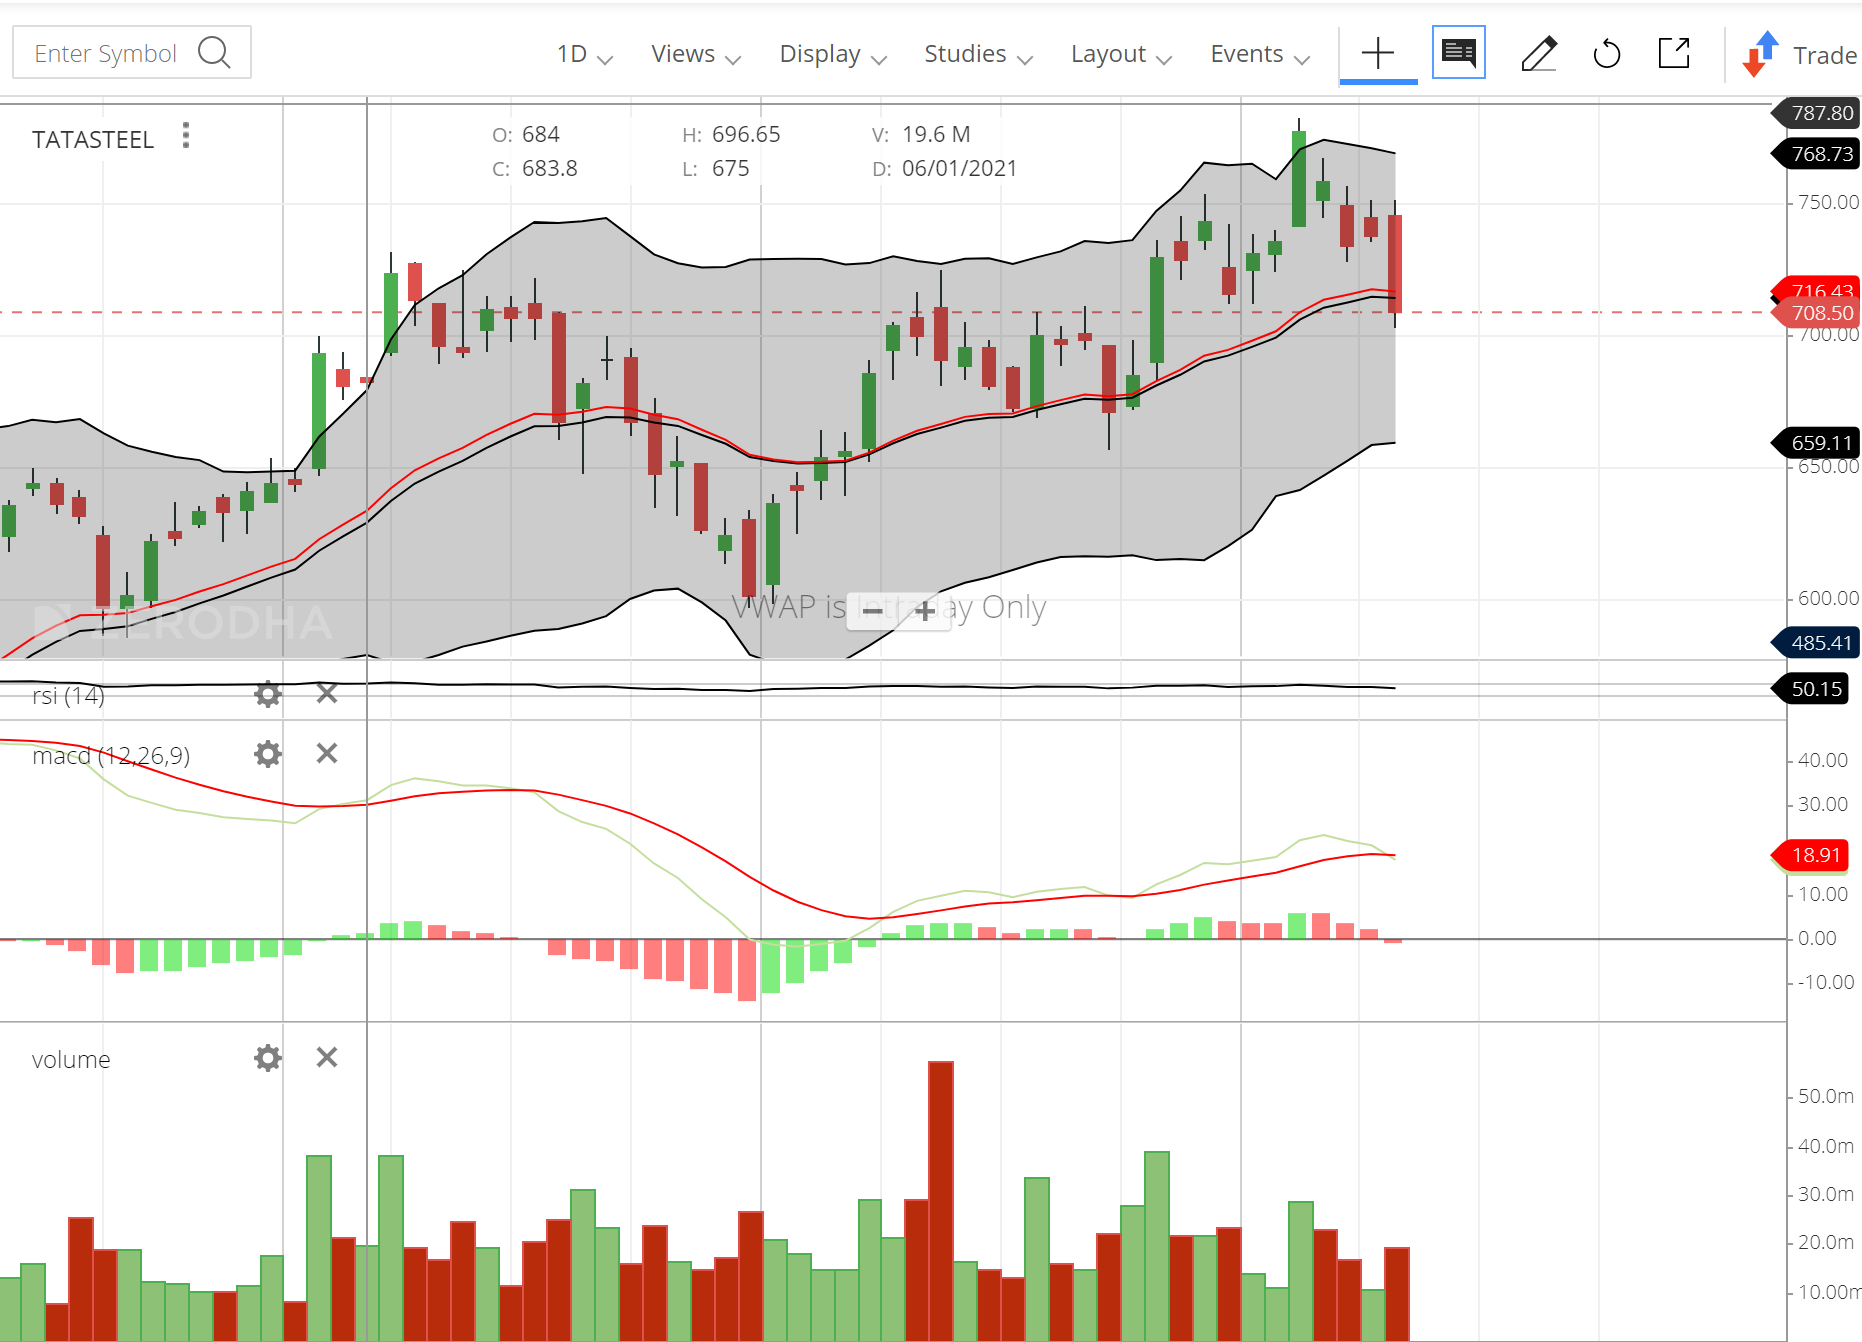1862x1342 pixels.
Task: Click the pop-out share icon
Action: [1674, 53]
